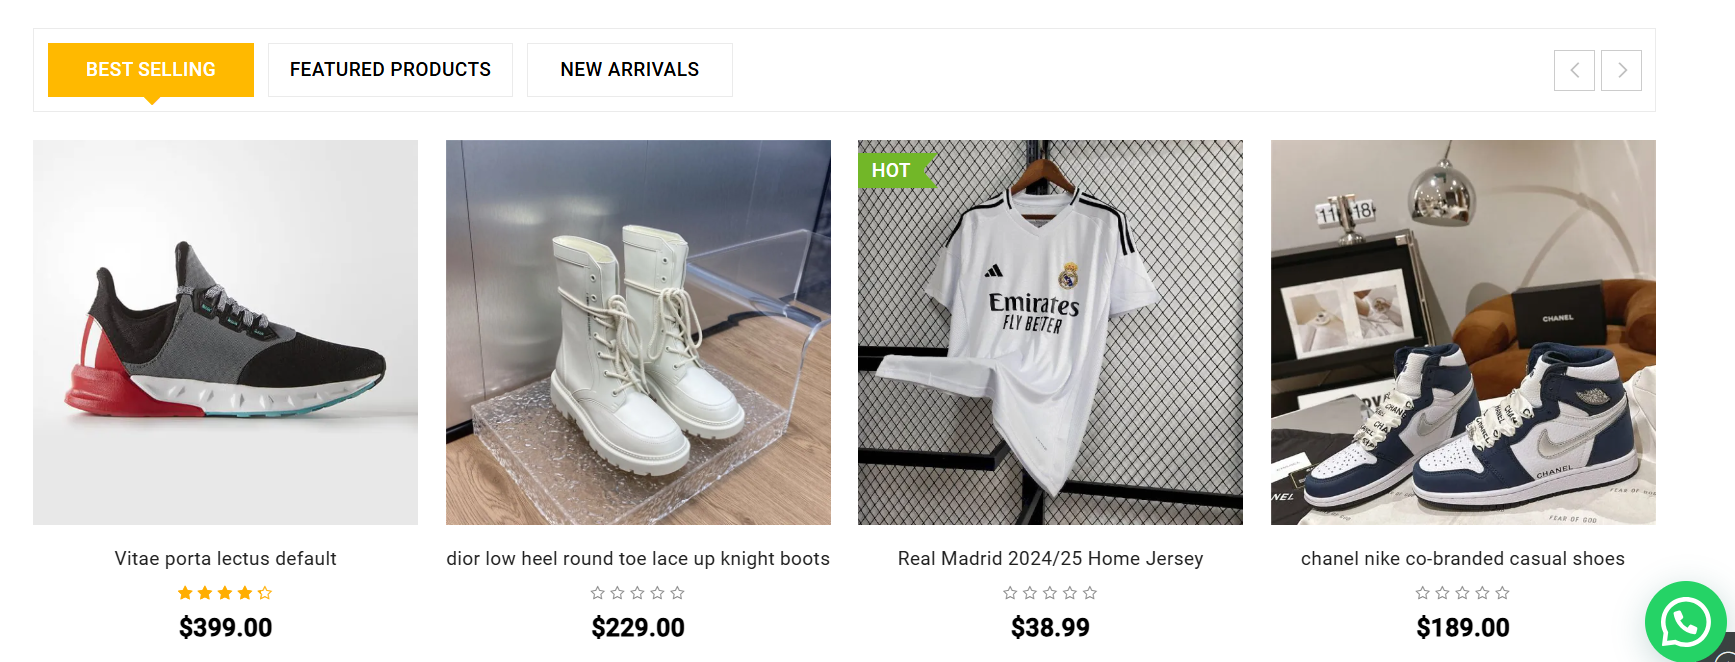Click the next carousel arrow
1735x662 pixels.
[1621, 70]
